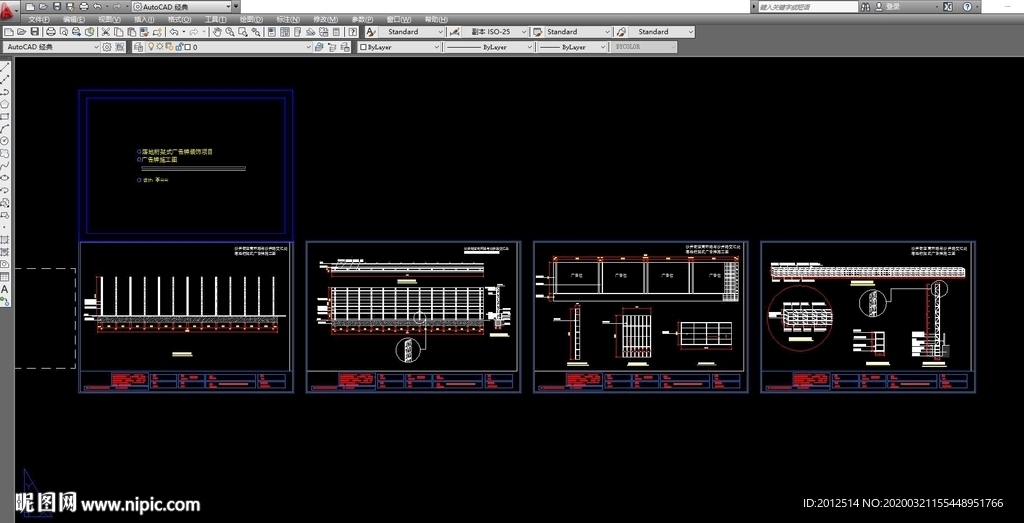1024x523 pixels.
Task: Toggle the layer lock padlock icon
Action: pyautogui.click(x=178, y=47)
